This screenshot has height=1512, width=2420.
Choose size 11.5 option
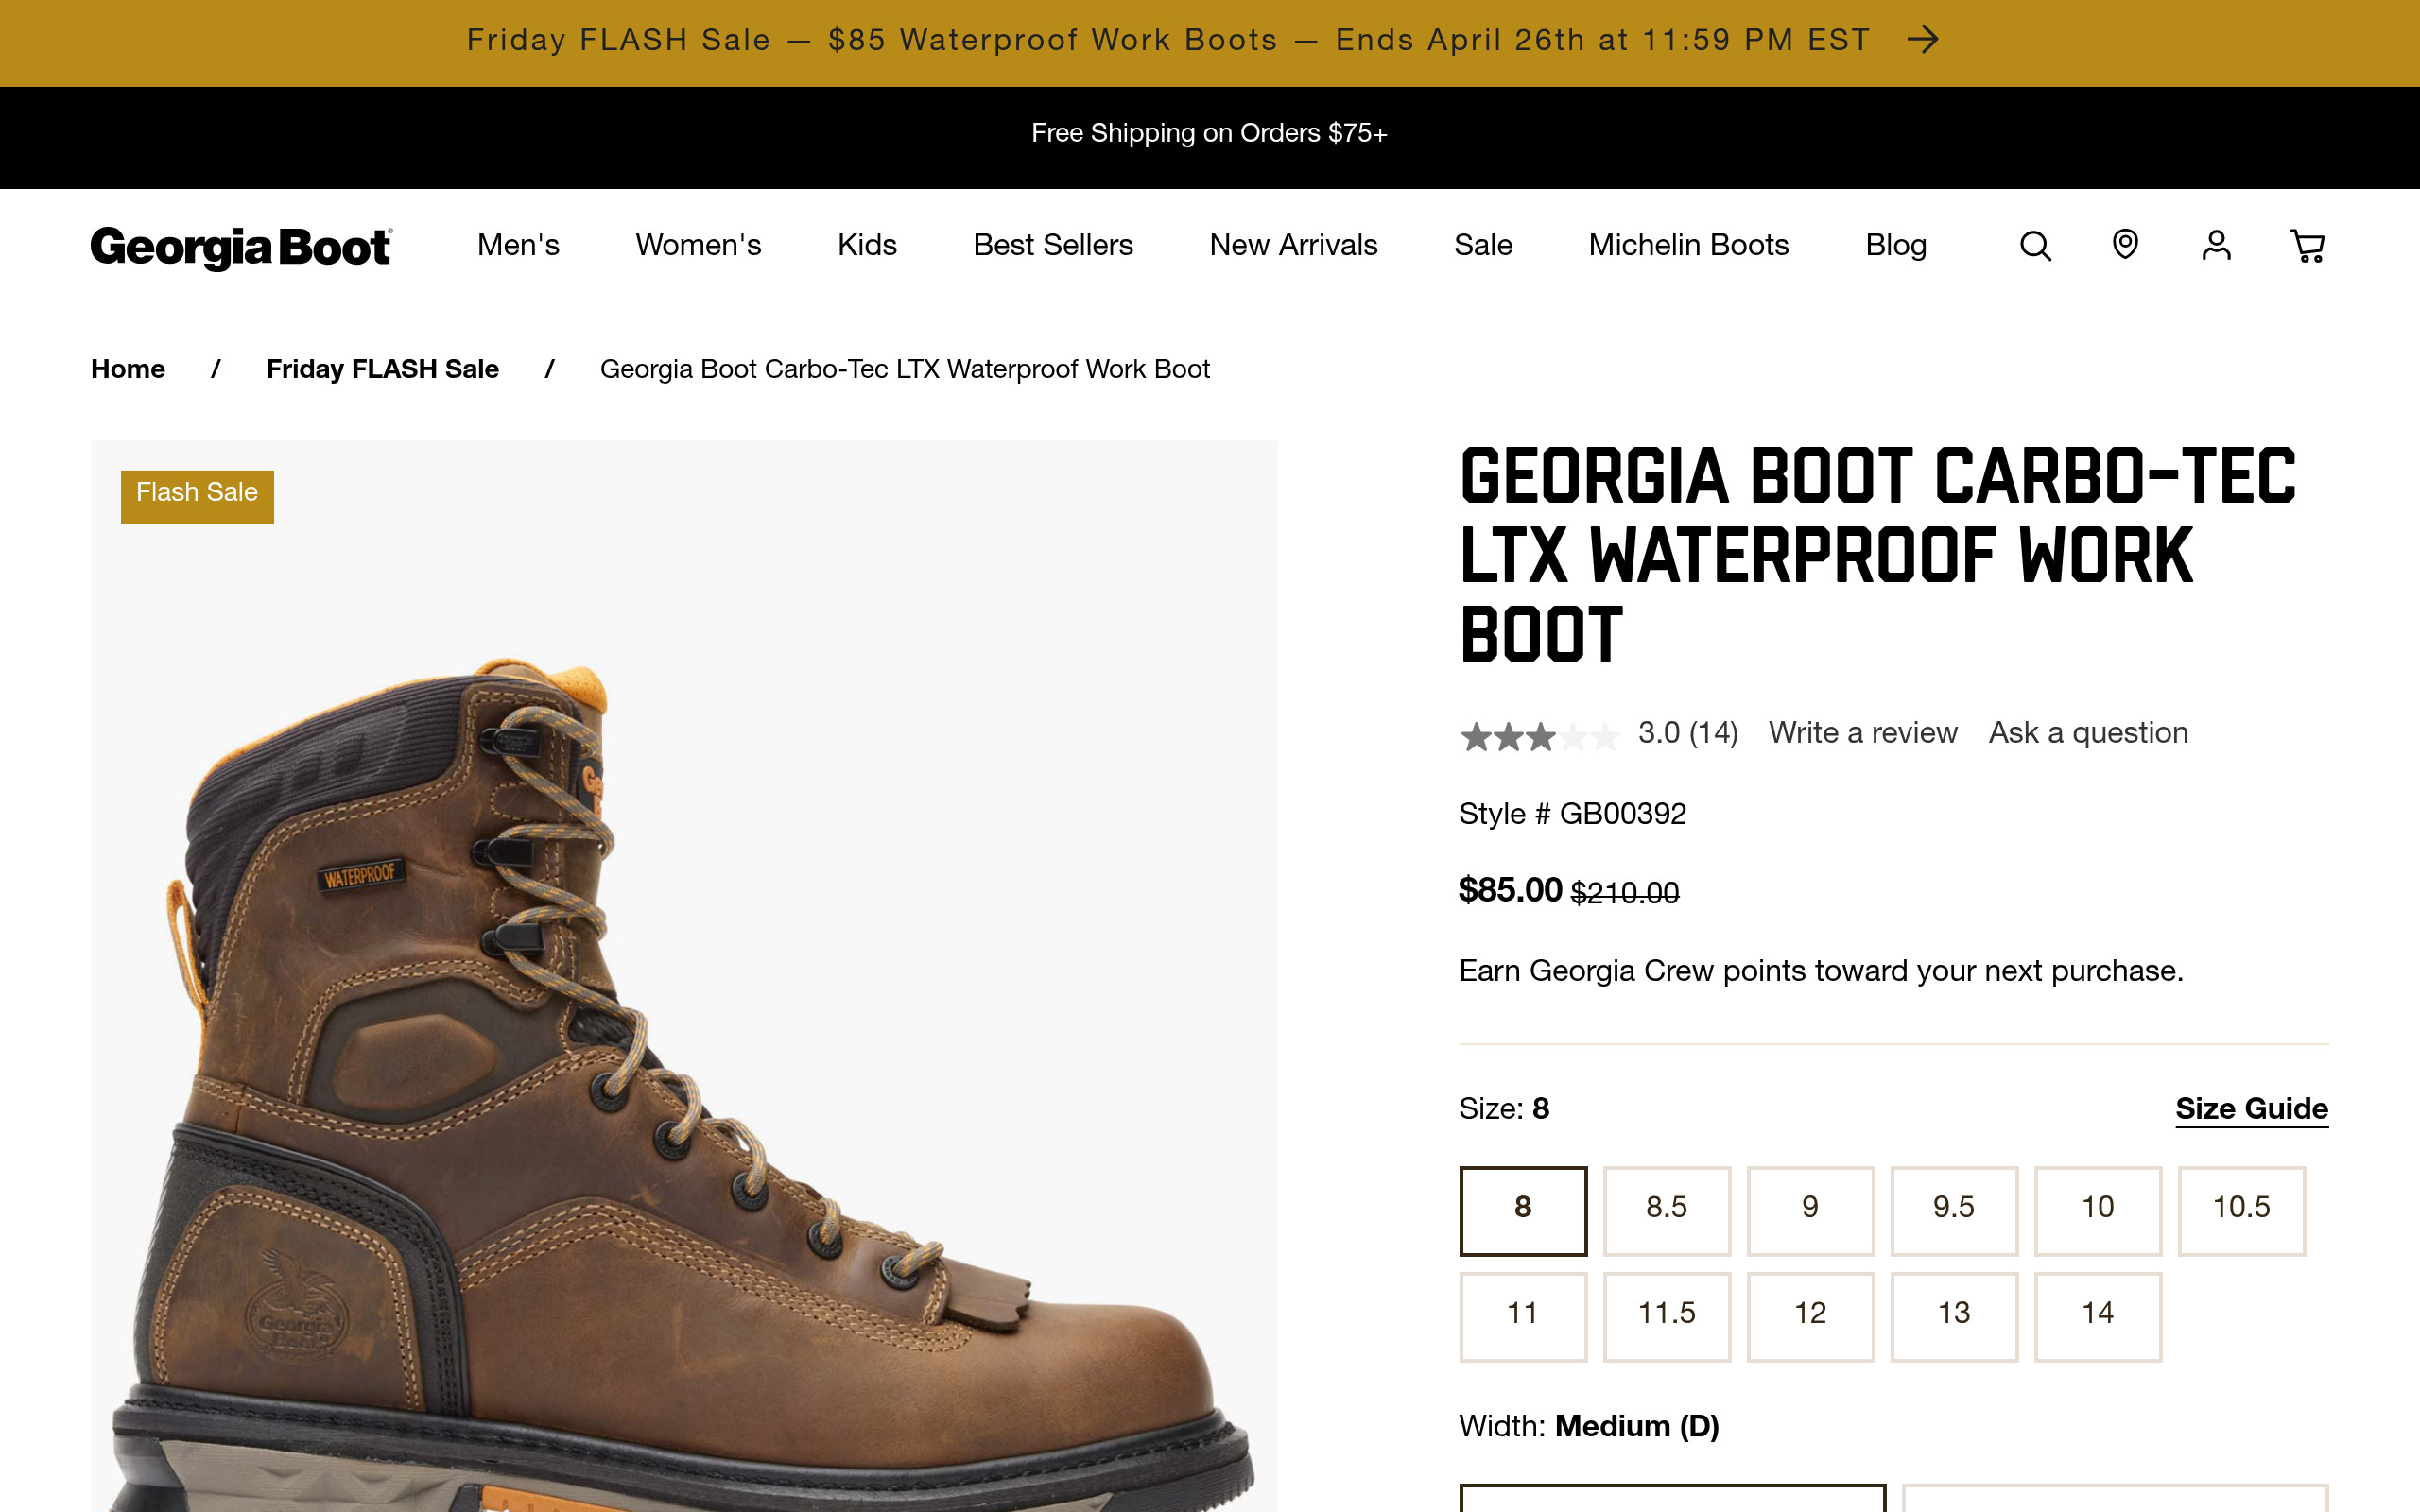(x=1666, y=1314)
